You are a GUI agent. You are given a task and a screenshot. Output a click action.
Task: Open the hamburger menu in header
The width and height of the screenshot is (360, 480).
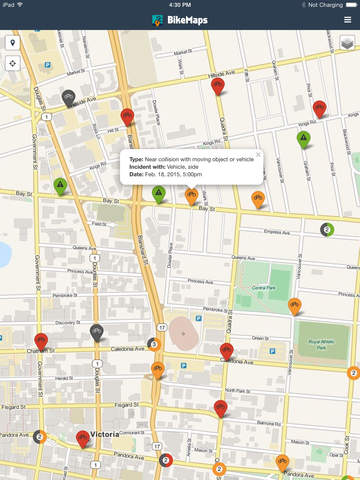click(x=347, y=20)
